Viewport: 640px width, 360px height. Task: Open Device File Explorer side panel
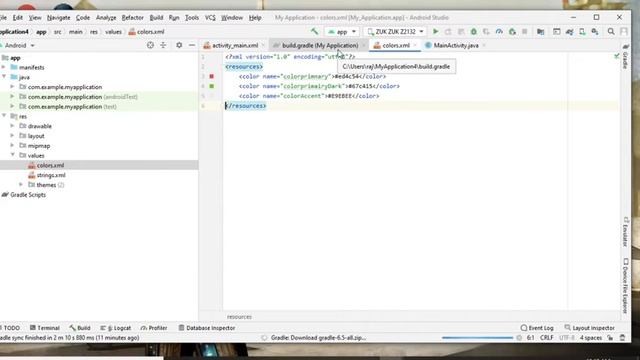[x=625, y=286]
